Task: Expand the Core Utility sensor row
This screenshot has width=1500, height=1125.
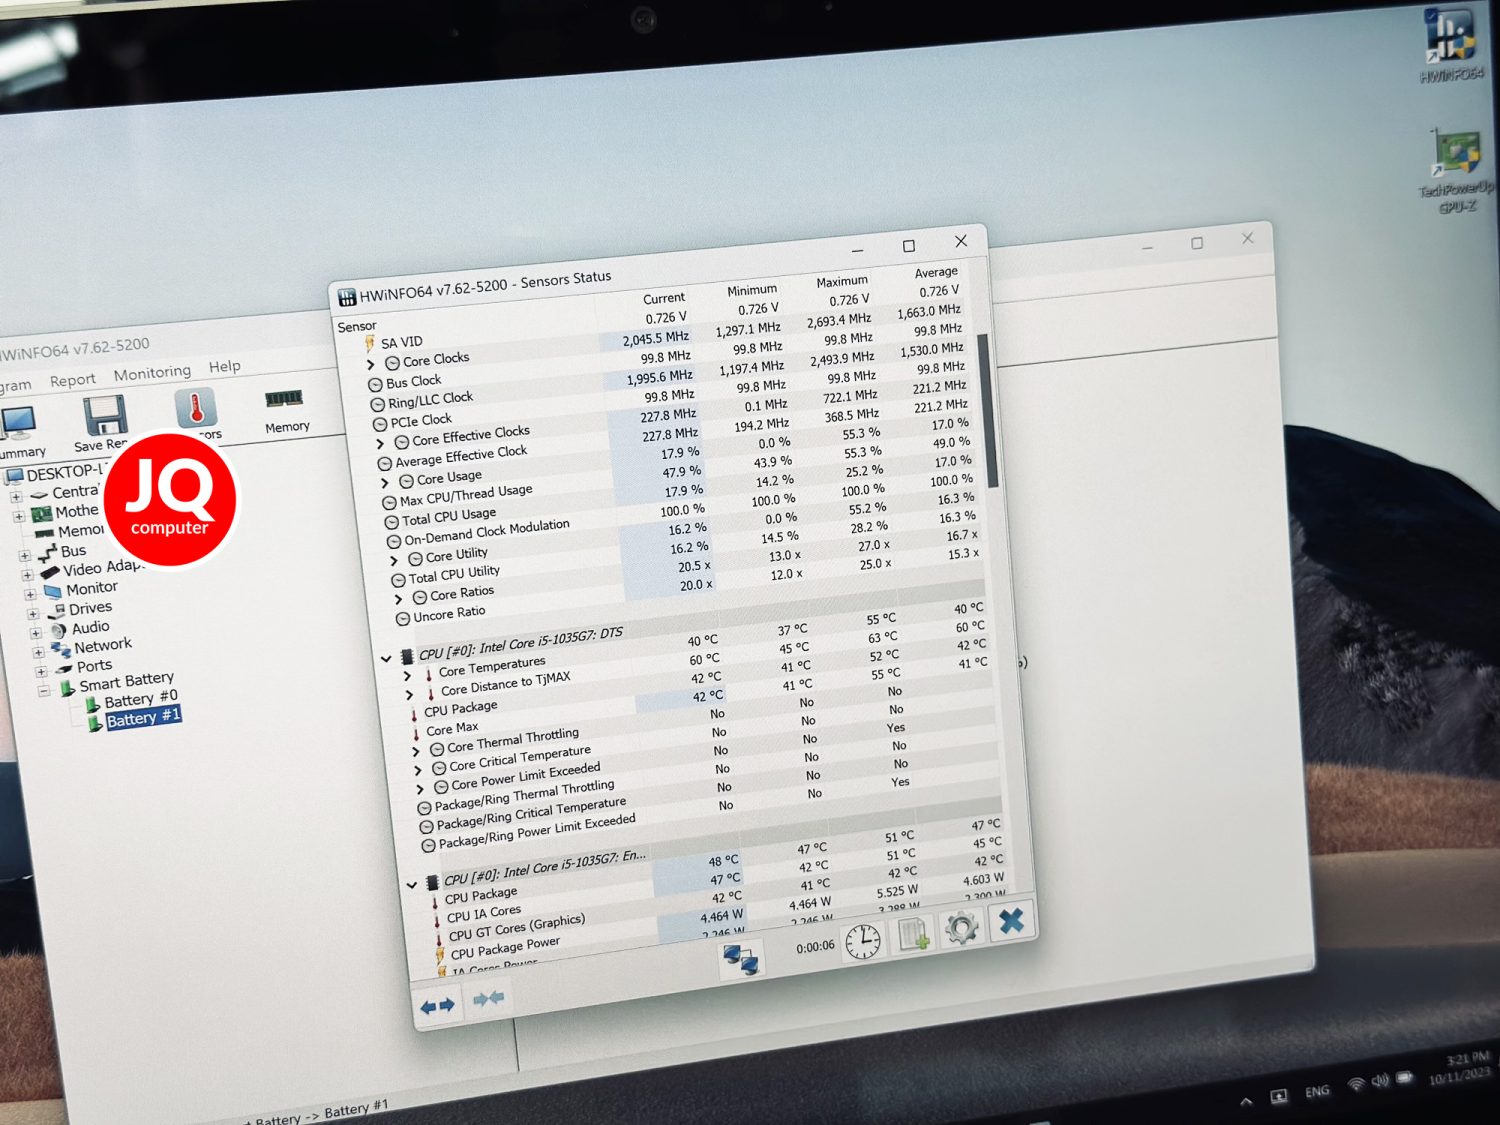Action: click(394, 560)
